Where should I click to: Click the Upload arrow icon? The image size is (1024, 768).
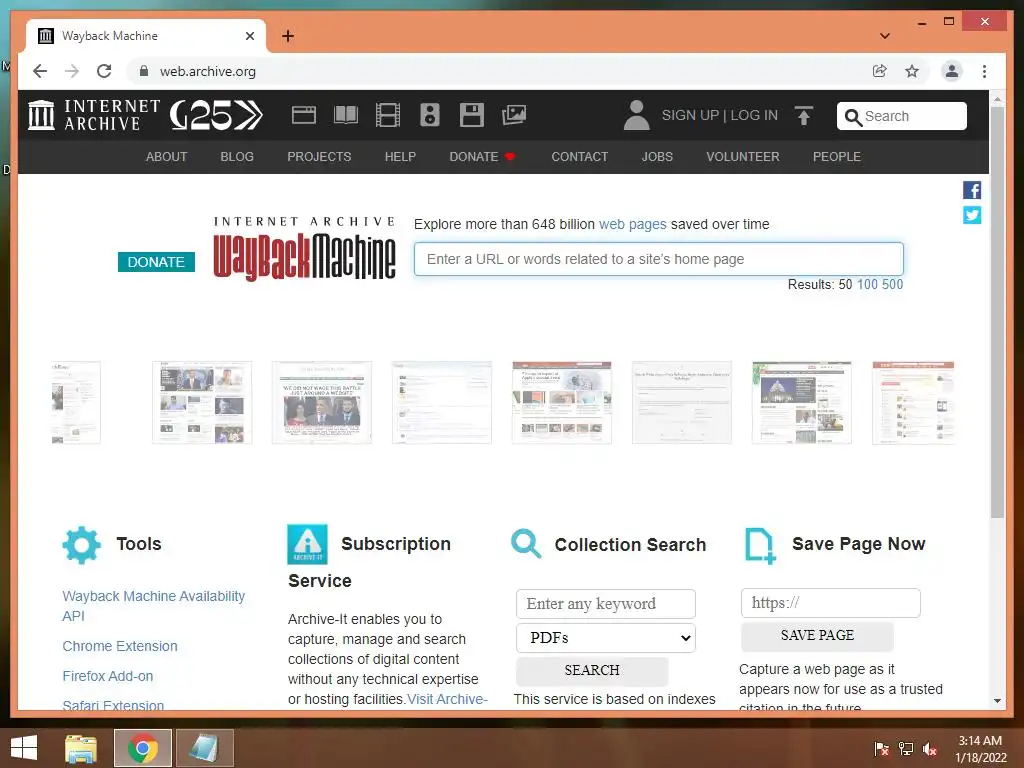click(x=804, y=115)
